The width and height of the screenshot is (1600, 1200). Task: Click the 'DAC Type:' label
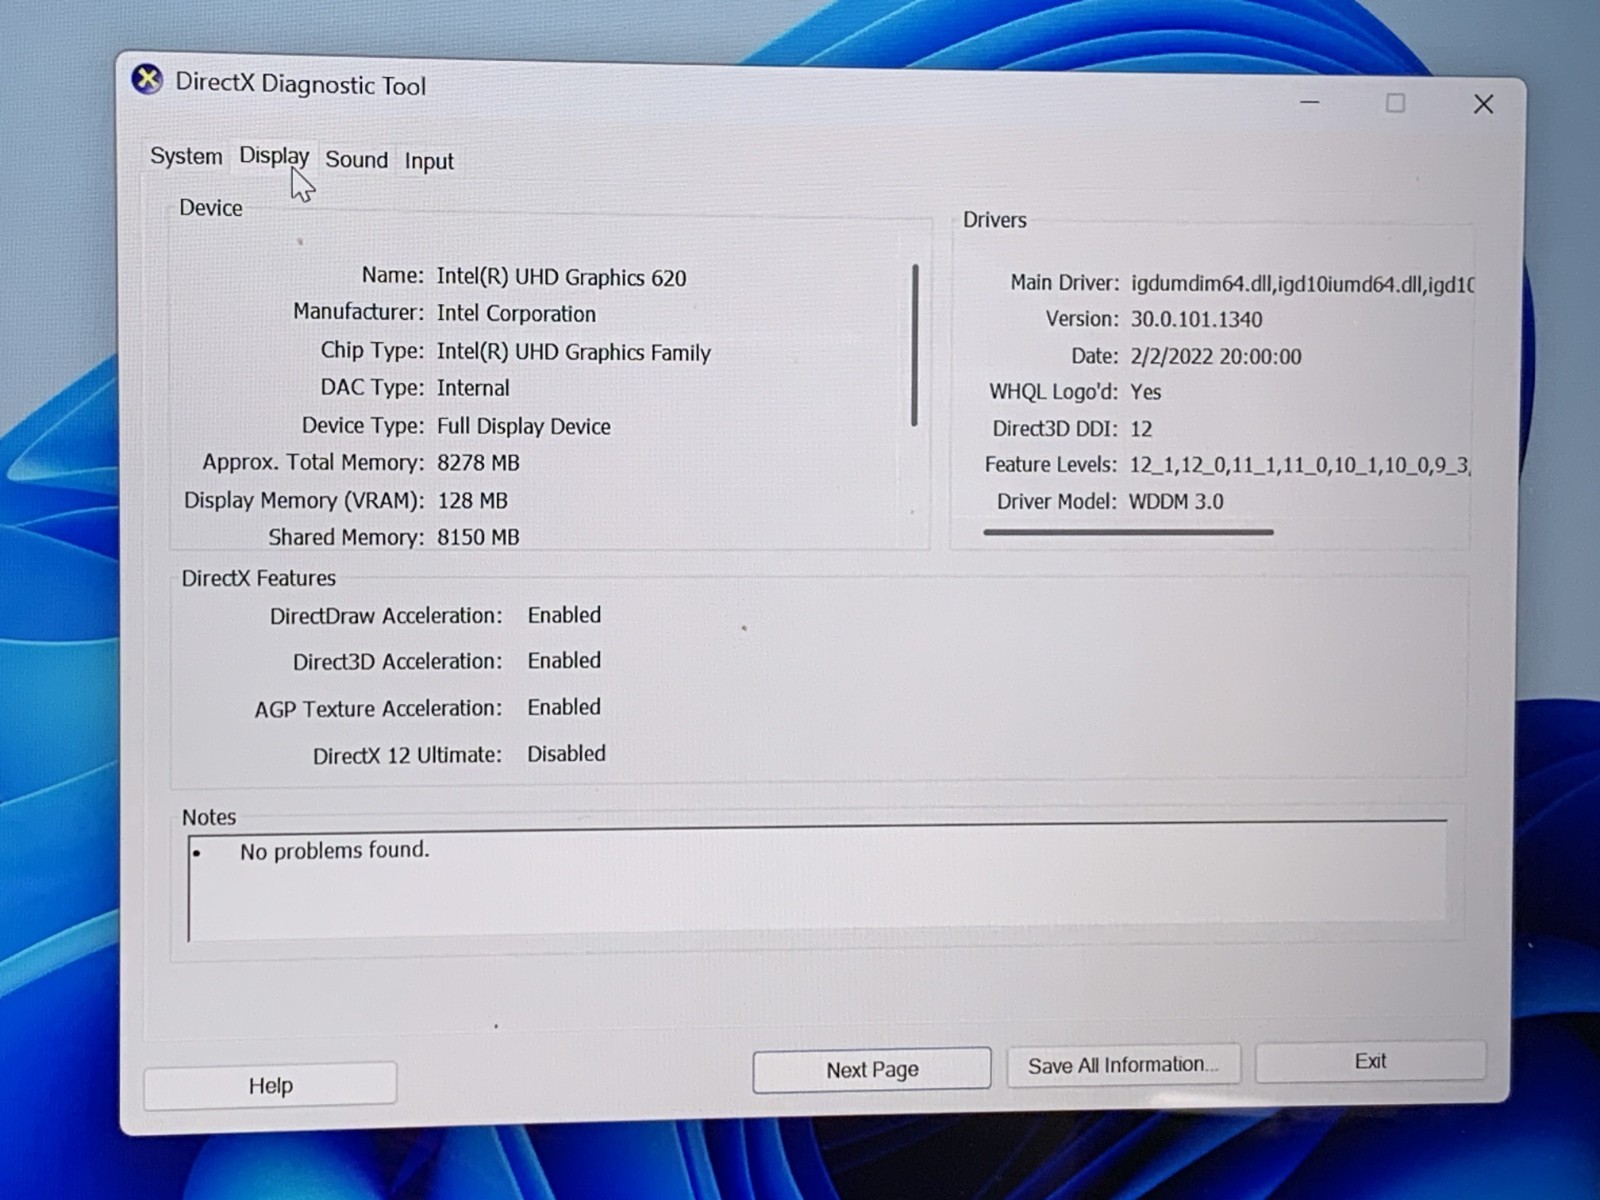(372, 387)
